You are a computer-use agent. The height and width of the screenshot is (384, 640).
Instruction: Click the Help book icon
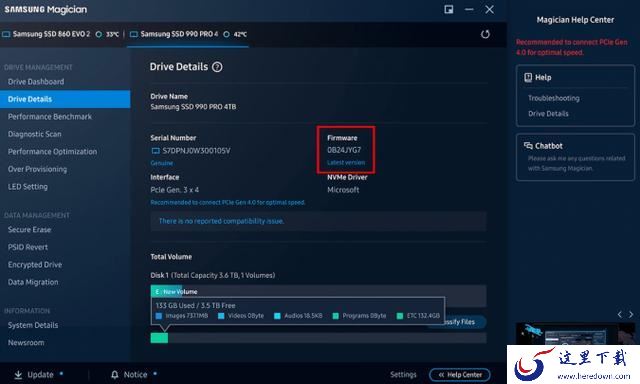click(528, 77)
